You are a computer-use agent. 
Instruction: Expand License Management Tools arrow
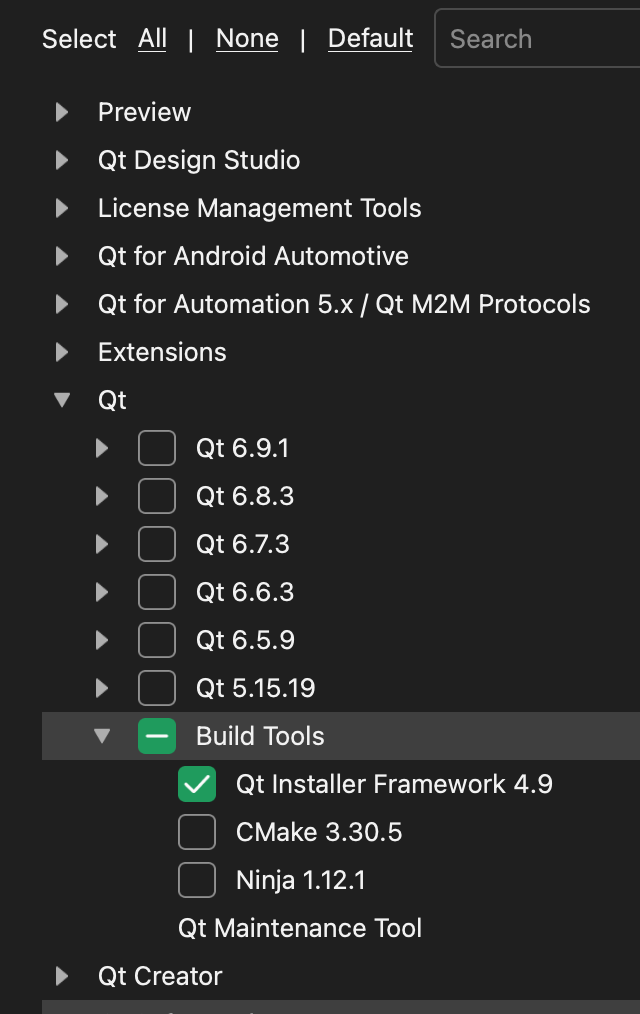(x=62, y=208)
